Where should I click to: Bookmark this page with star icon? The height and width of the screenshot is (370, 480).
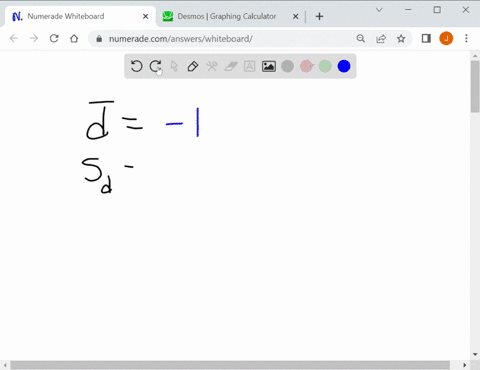tap(401, 39)
